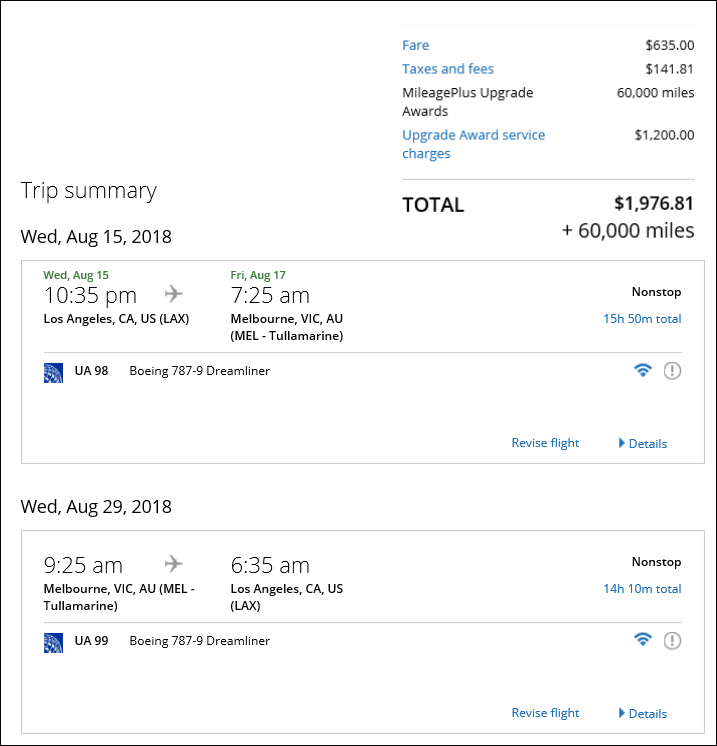This screenshot has height=746, width=717.
Task: Click the total price $1,976.81
Action: click(654, 203)
